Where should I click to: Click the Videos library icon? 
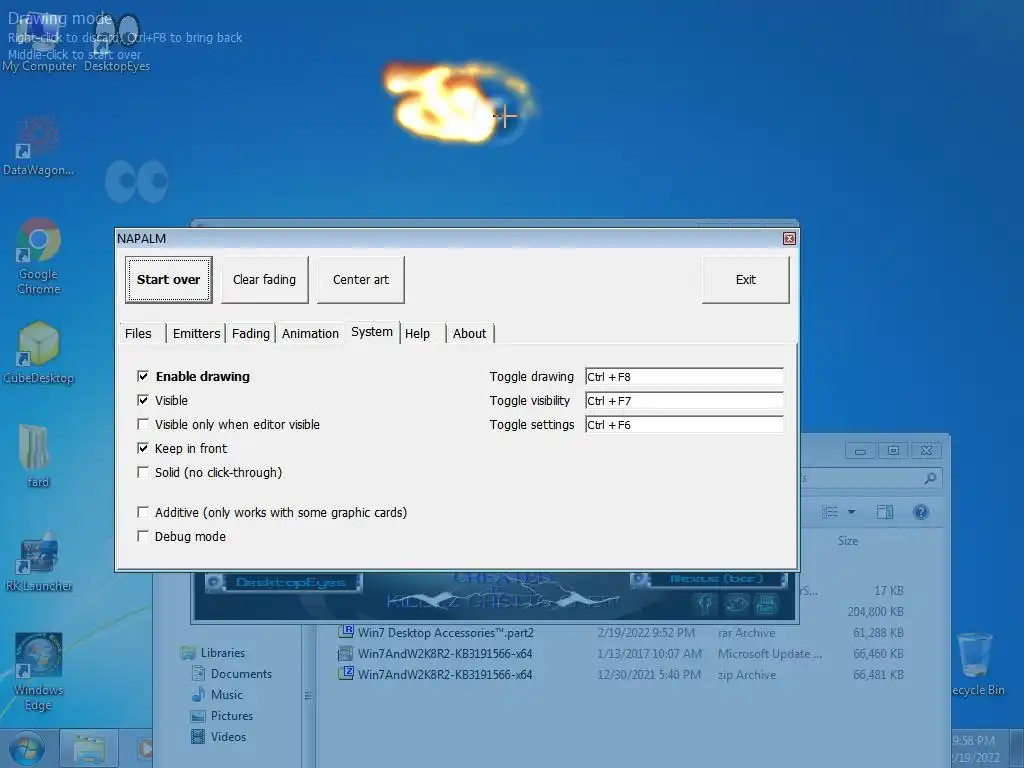tap(199, 737)
